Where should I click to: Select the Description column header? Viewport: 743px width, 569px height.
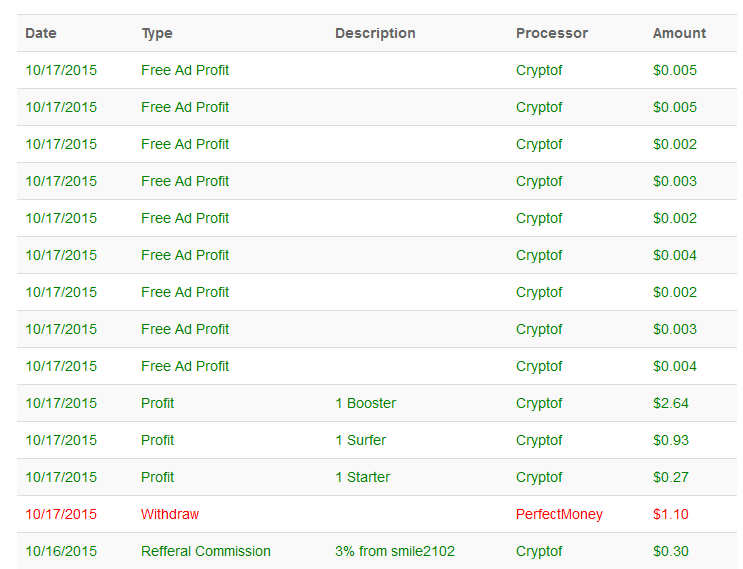(375, 33)
